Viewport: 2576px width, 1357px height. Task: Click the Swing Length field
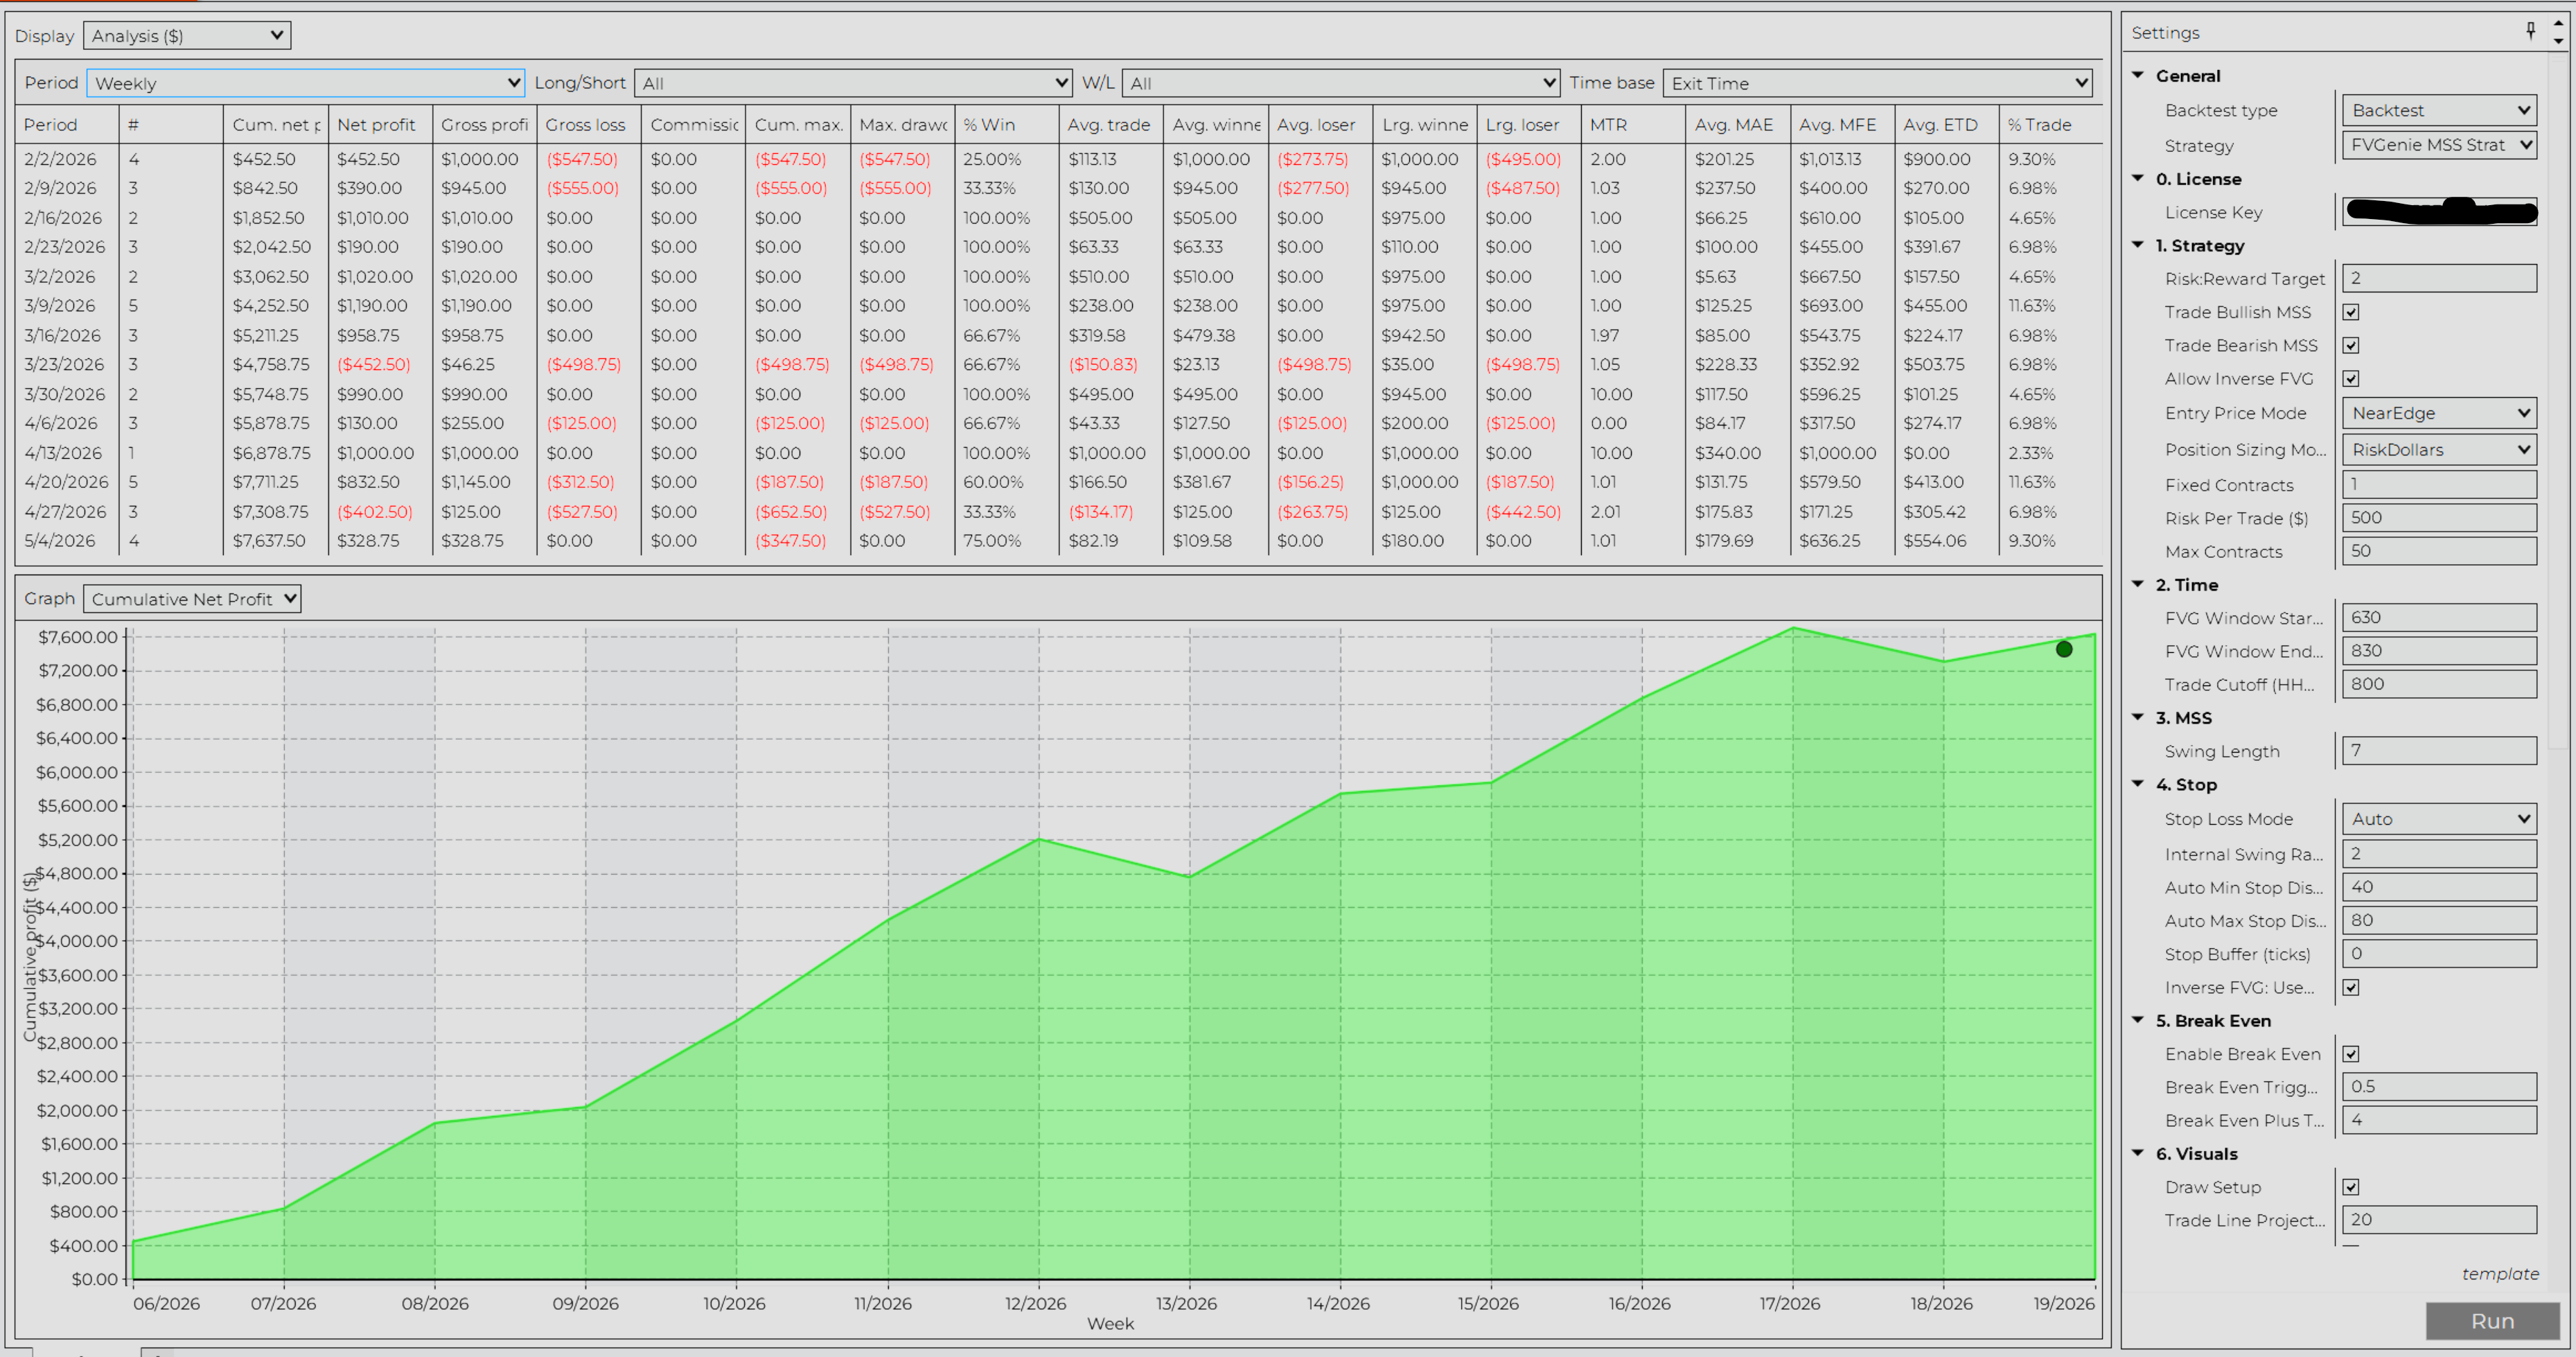pos(2439,751)
